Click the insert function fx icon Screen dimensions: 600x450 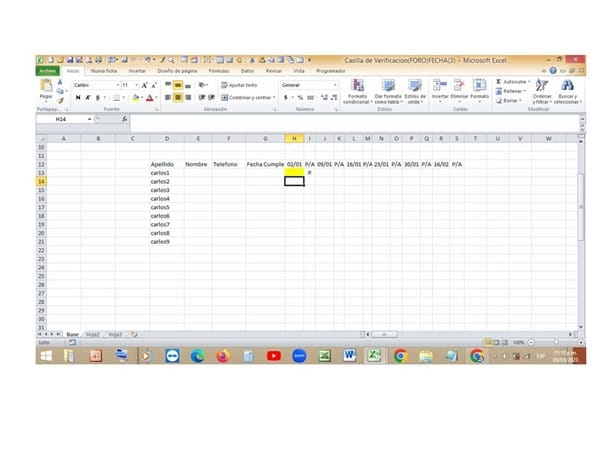125,119
